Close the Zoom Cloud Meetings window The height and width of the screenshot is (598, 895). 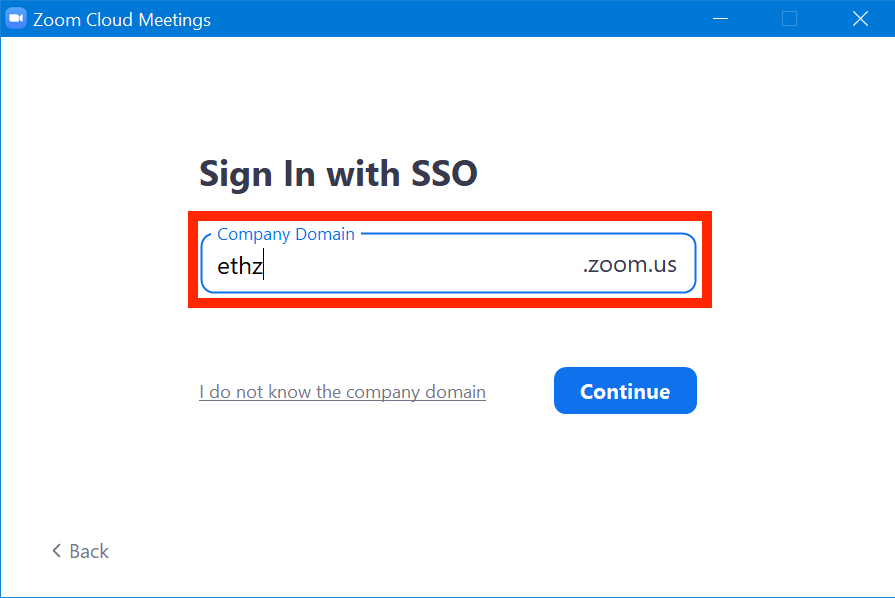pos(860,19)
